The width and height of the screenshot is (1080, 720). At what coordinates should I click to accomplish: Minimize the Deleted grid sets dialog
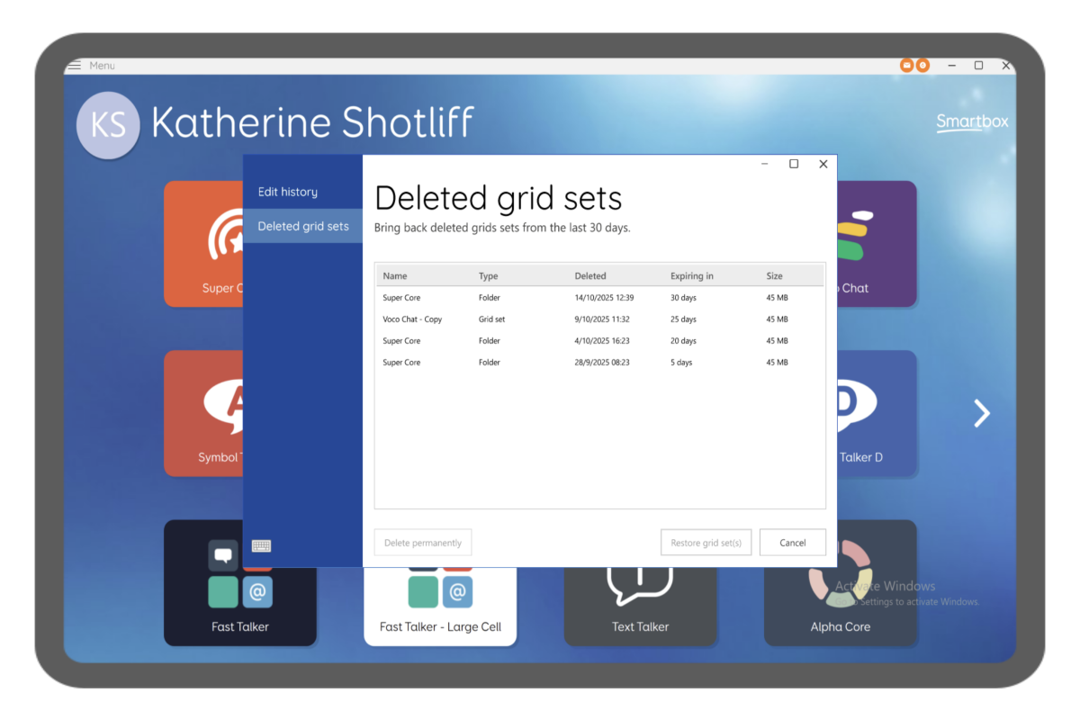(765, 164)
